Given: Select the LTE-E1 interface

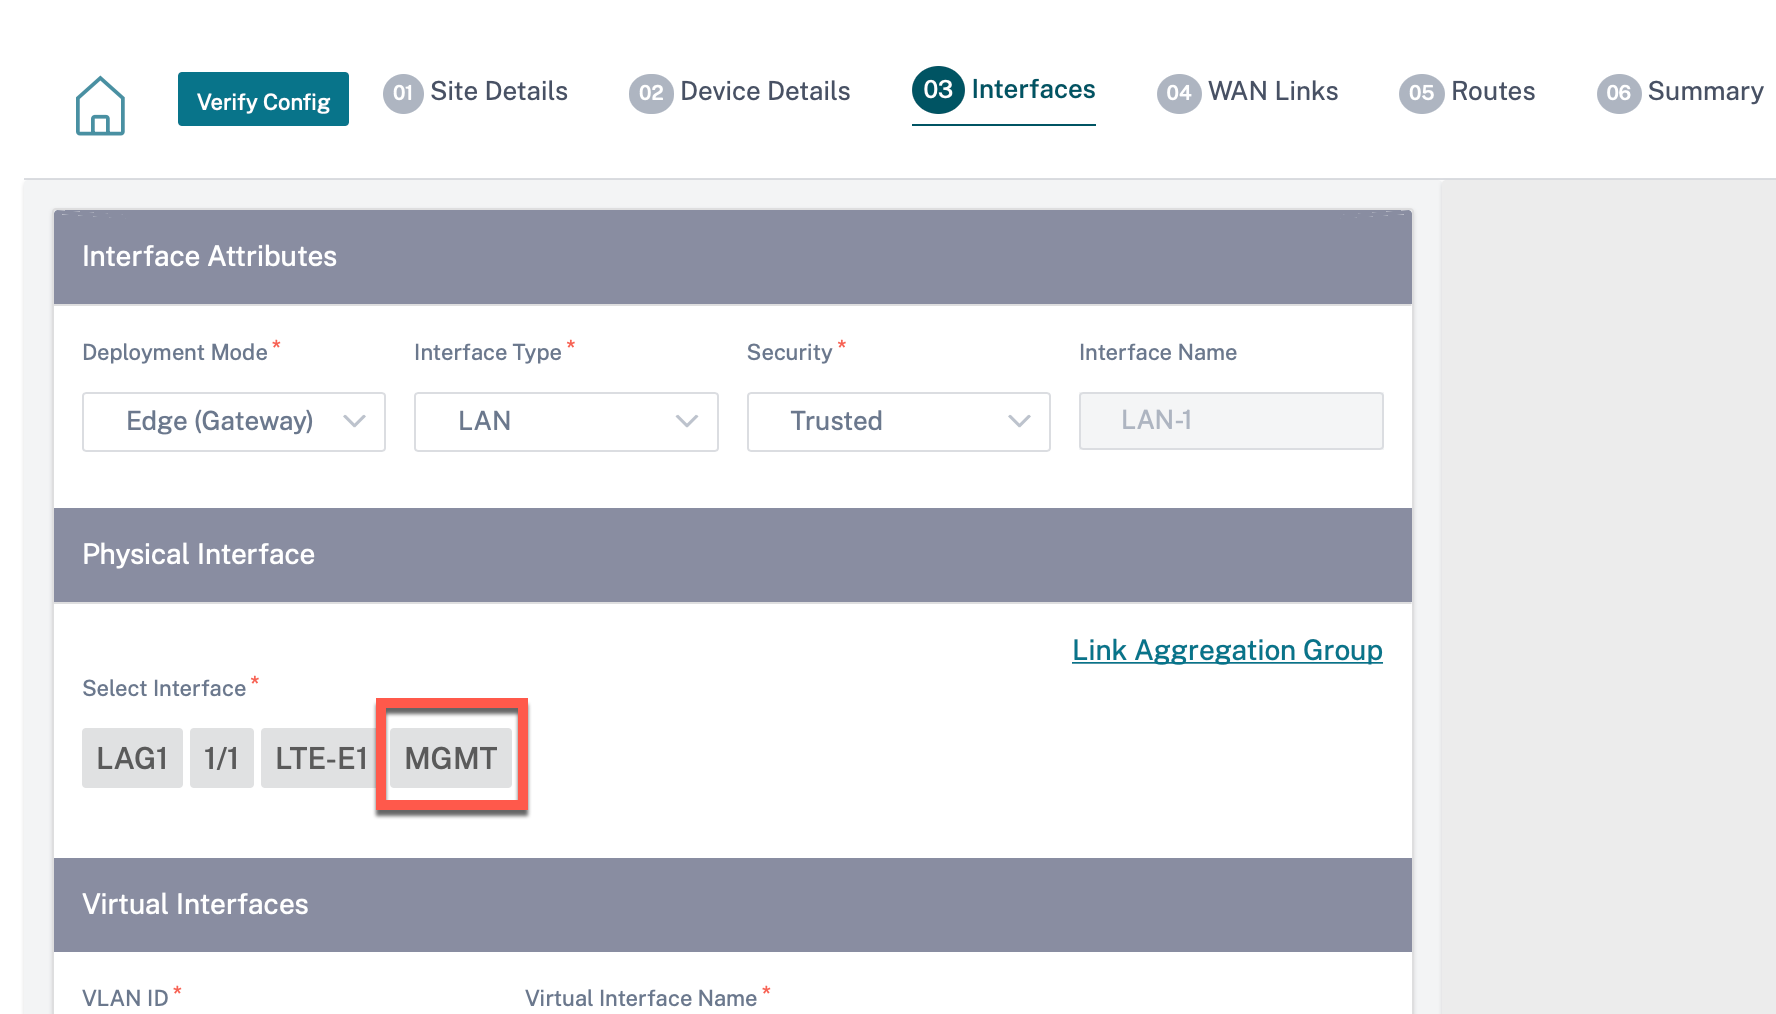Looking at the screenshot, I should 321,758.
